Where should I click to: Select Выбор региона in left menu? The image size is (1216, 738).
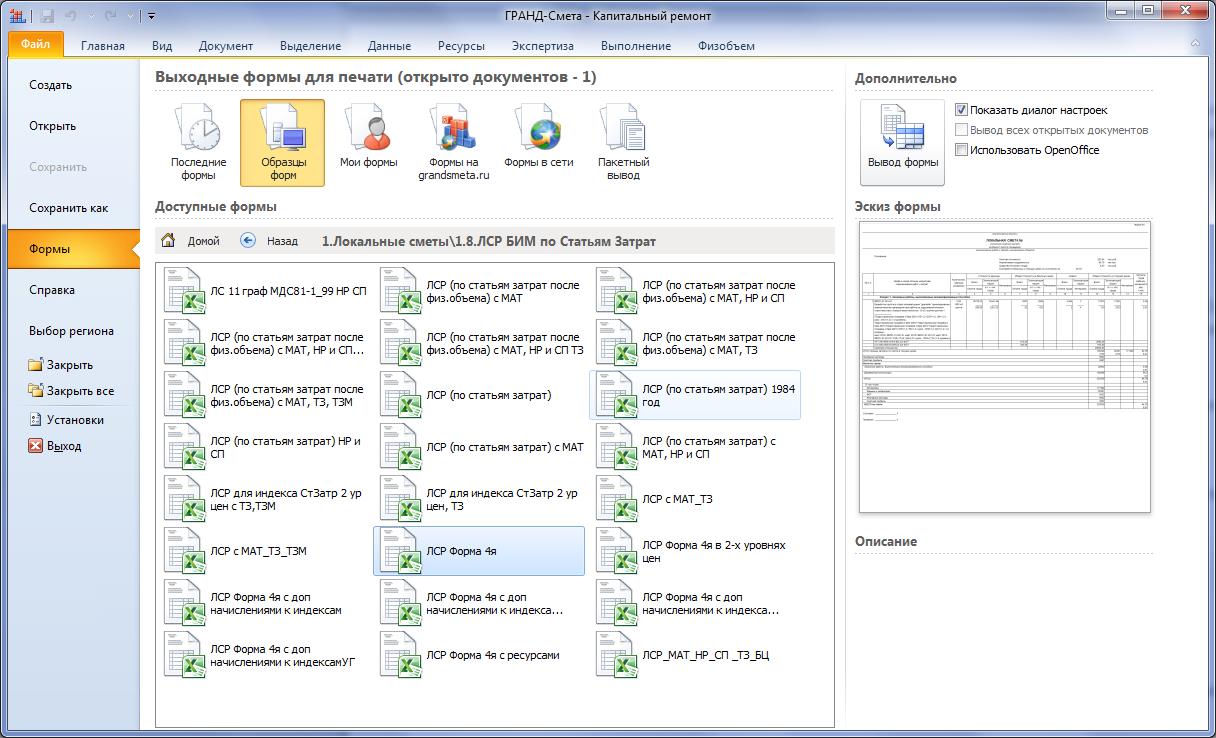click(71, 331)
